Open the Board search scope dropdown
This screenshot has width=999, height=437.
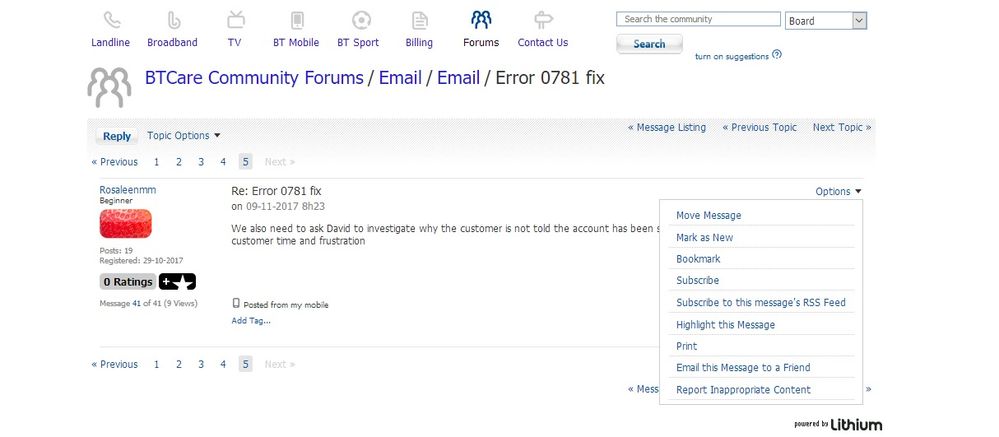coord(826,20)
